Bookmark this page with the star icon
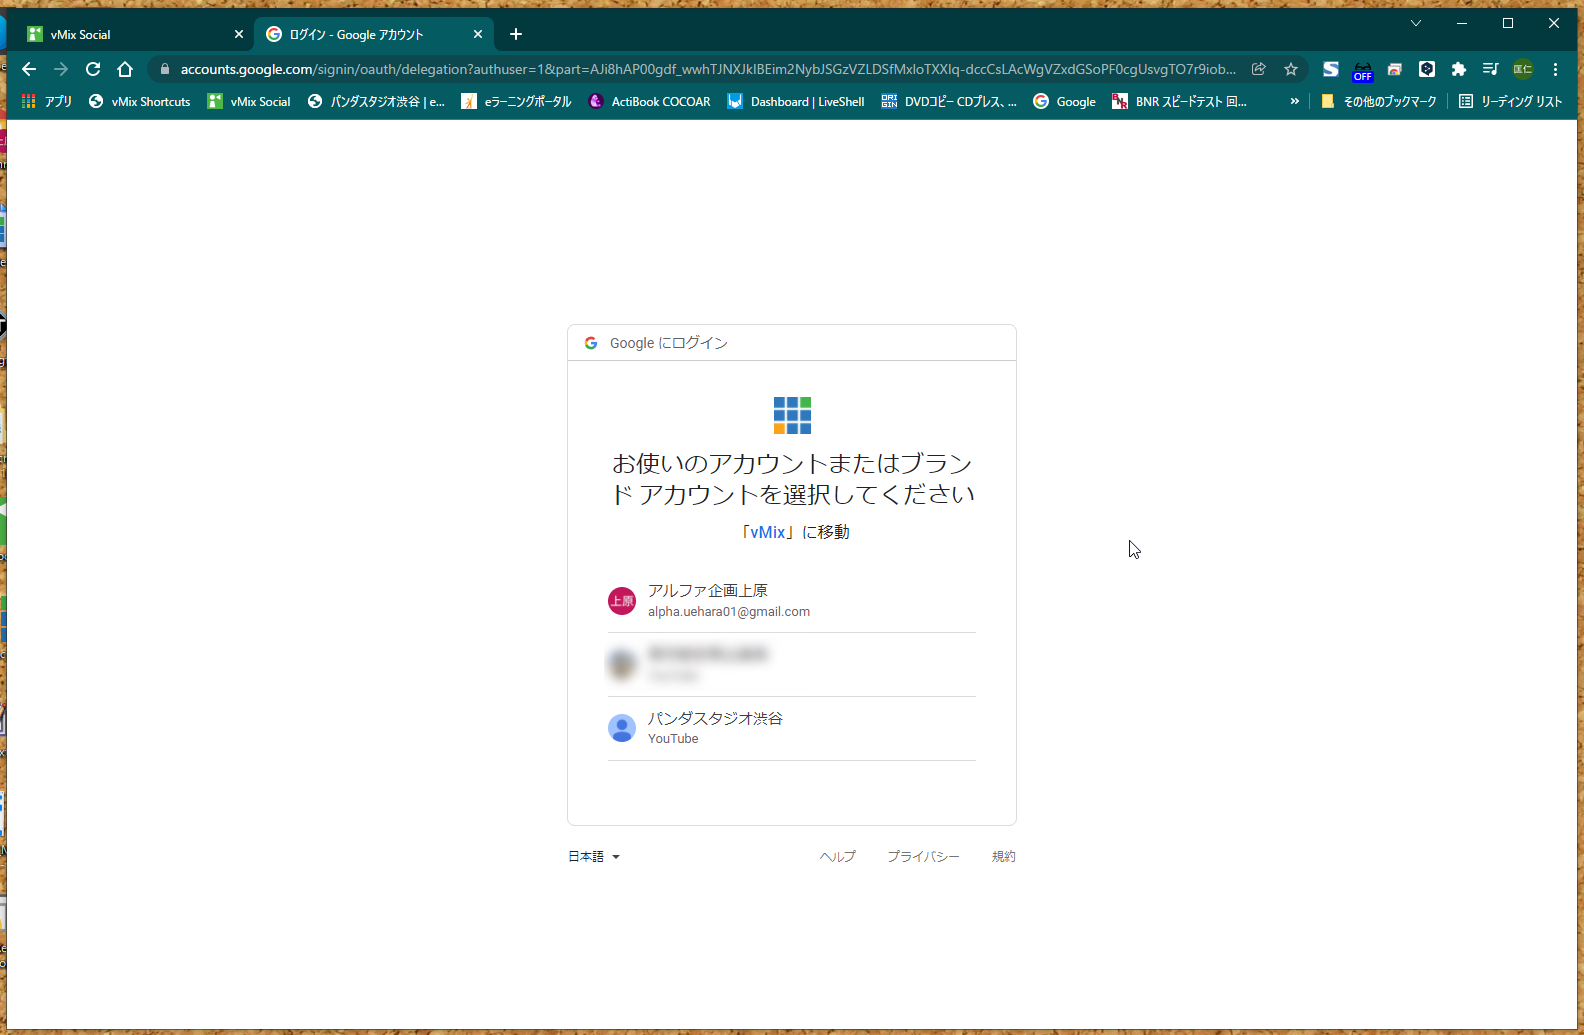 point(1291,69)
